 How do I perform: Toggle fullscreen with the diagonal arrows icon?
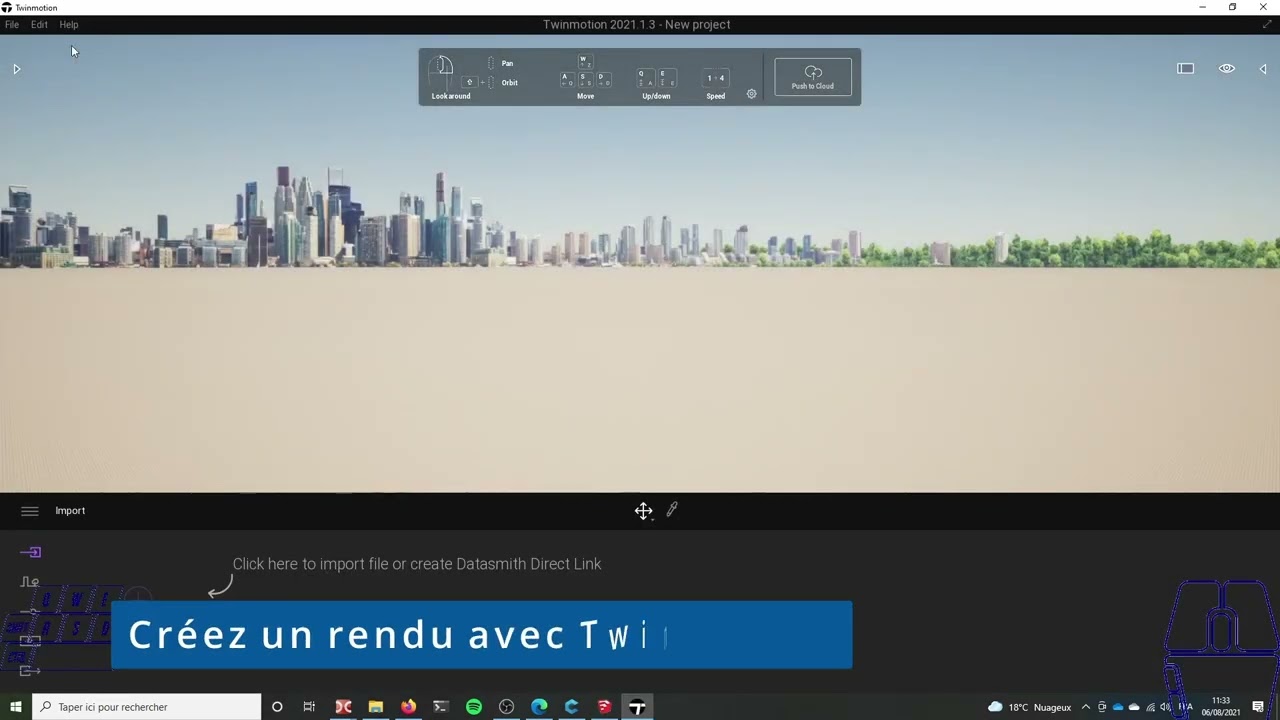point(1268,24)
